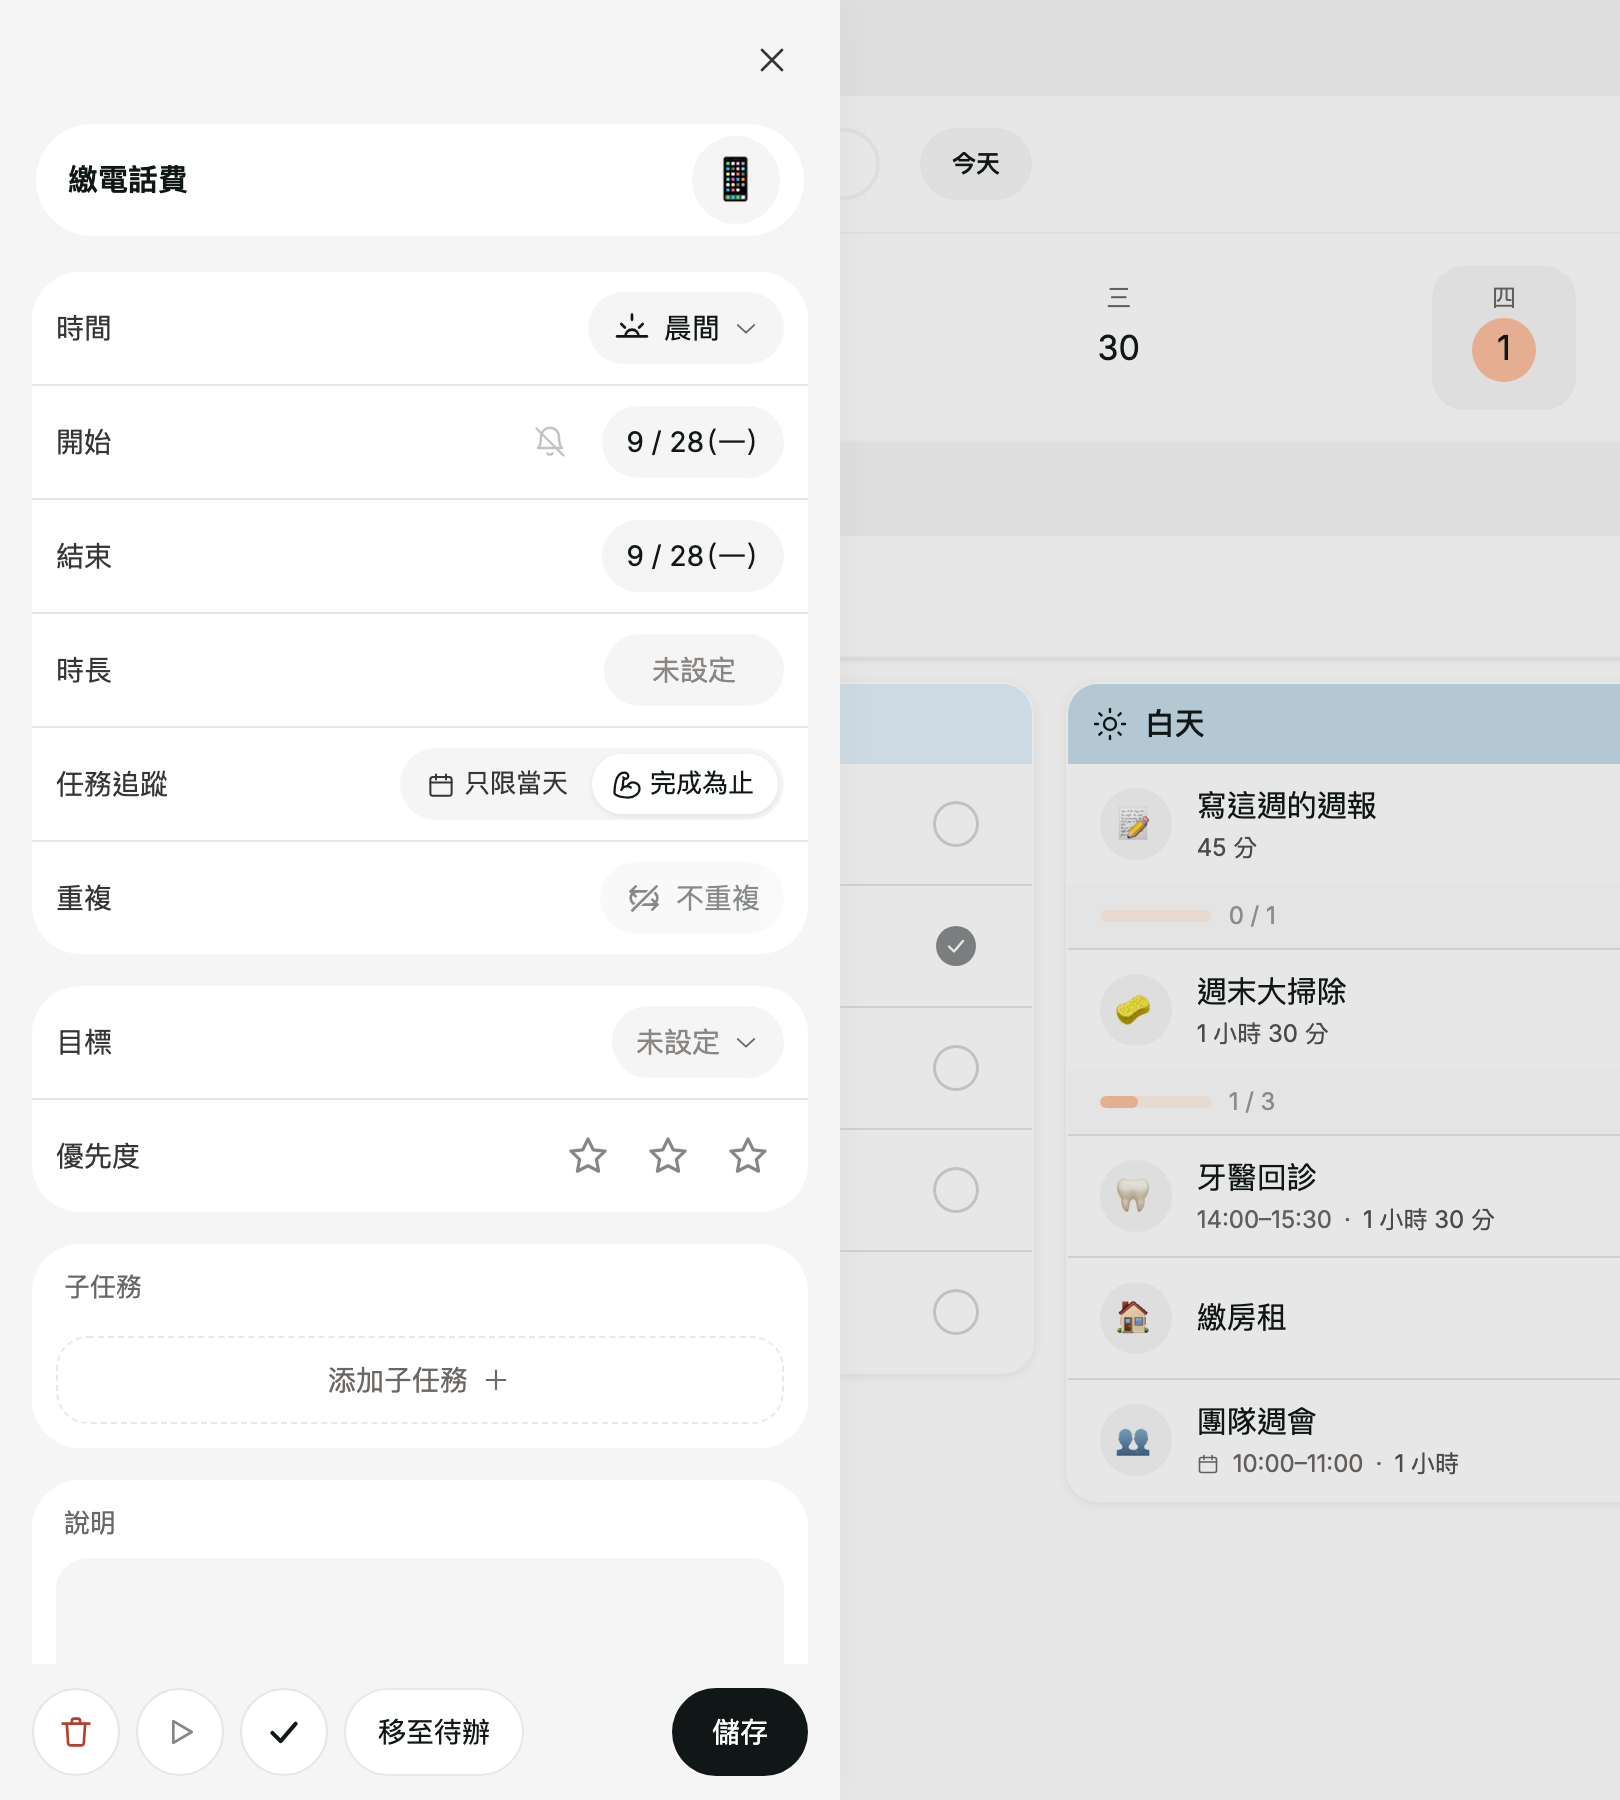Click the play start-task icon

(x=180, y=1732)
